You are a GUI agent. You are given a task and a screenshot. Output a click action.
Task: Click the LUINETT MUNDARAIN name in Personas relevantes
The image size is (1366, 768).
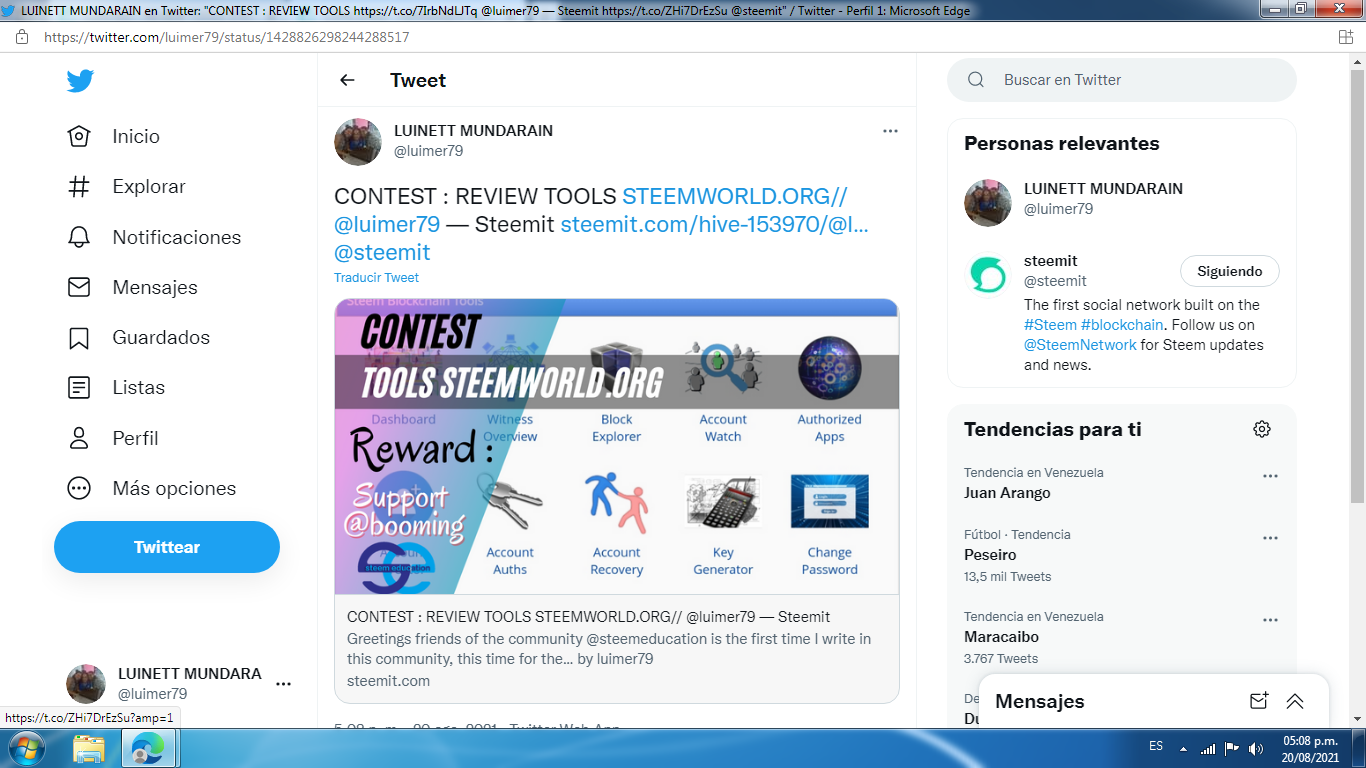tap(1103, 188)
